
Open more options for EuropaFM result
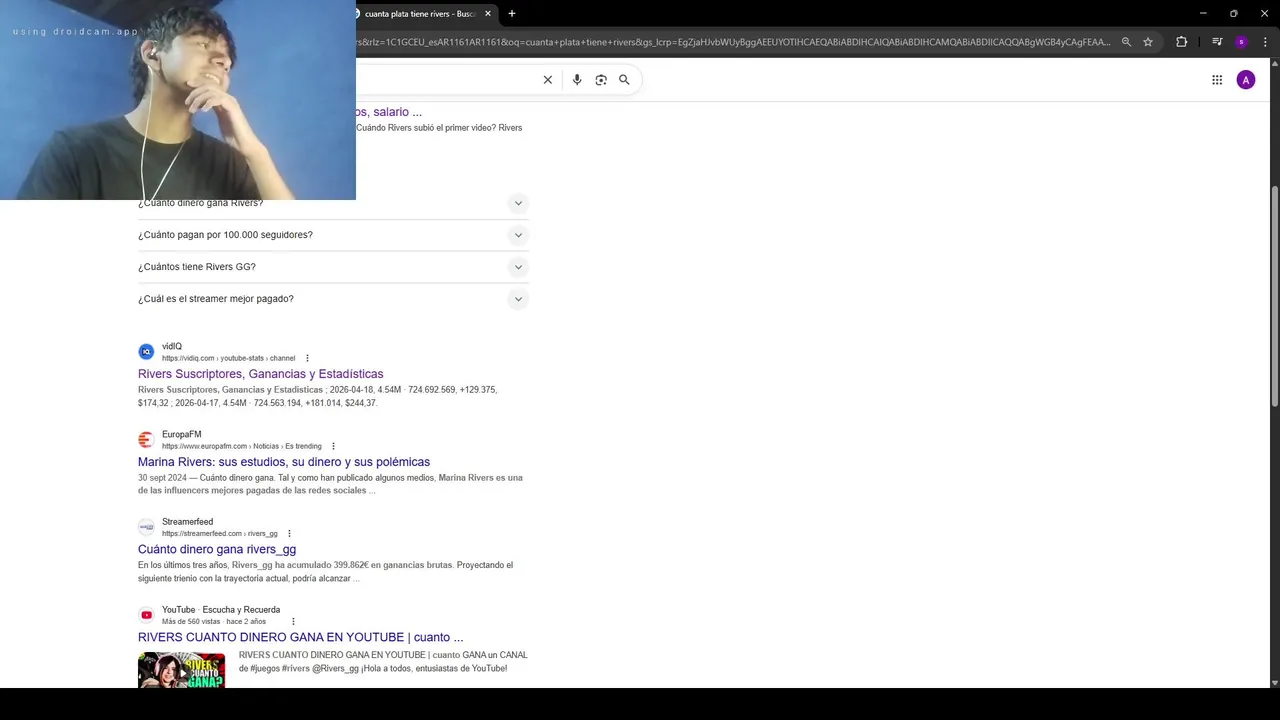(x=333, y=446)
